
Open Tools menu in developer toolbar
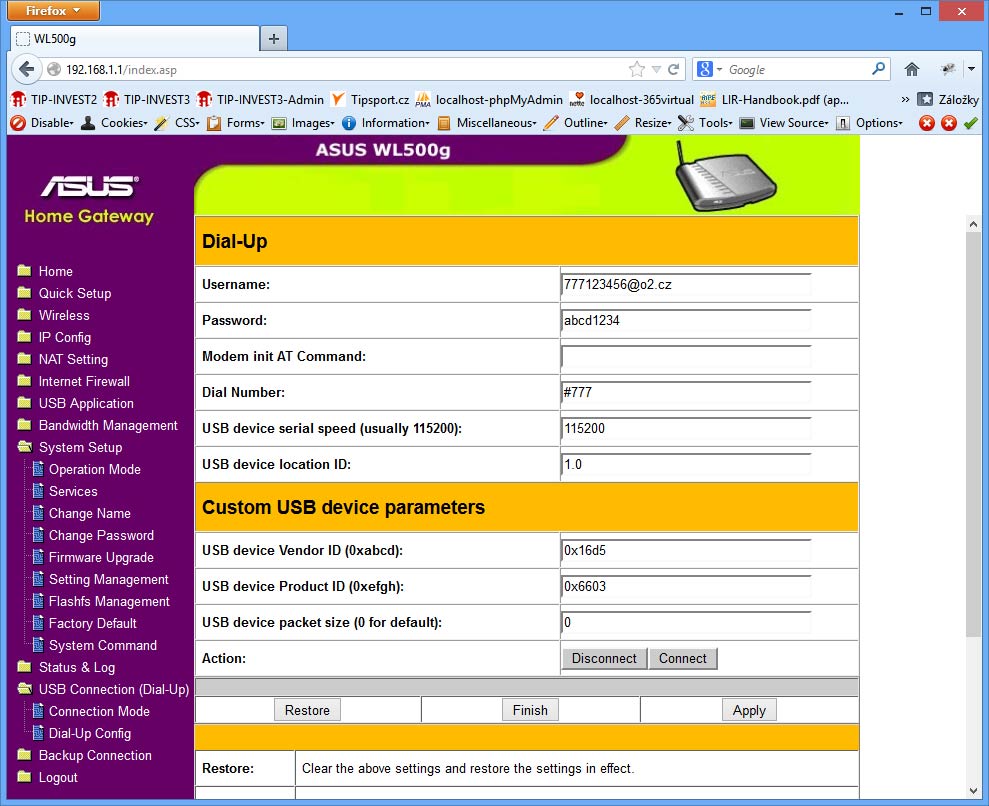tap(705, 123)
